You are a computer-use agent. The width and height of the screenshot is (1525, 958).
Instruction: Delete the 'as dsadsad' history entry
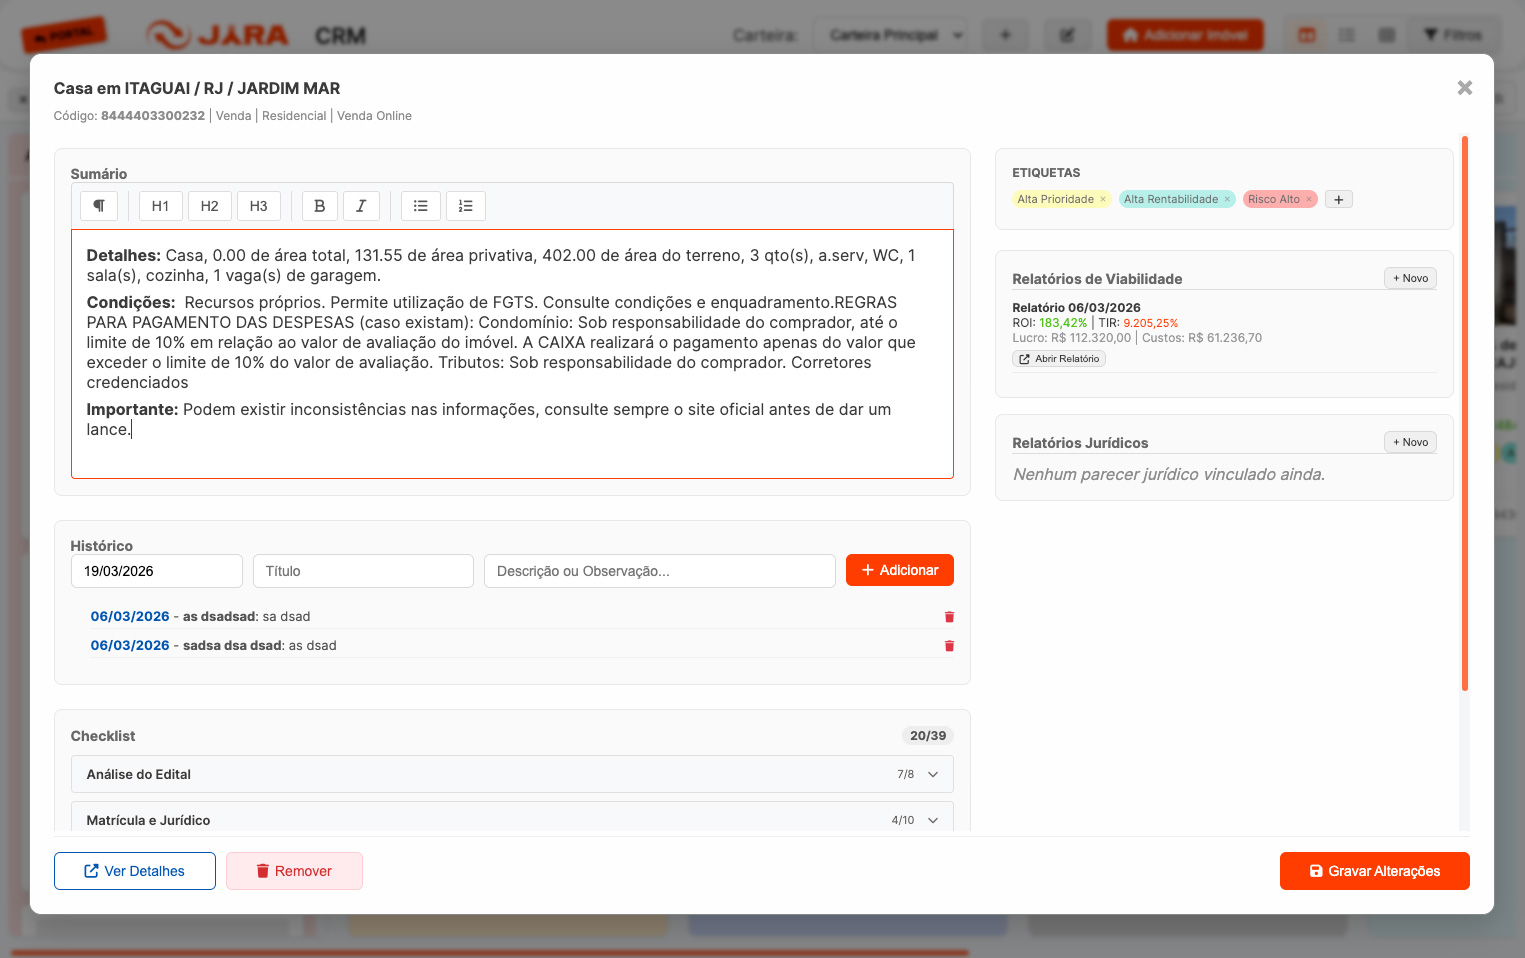click(949, 617)
